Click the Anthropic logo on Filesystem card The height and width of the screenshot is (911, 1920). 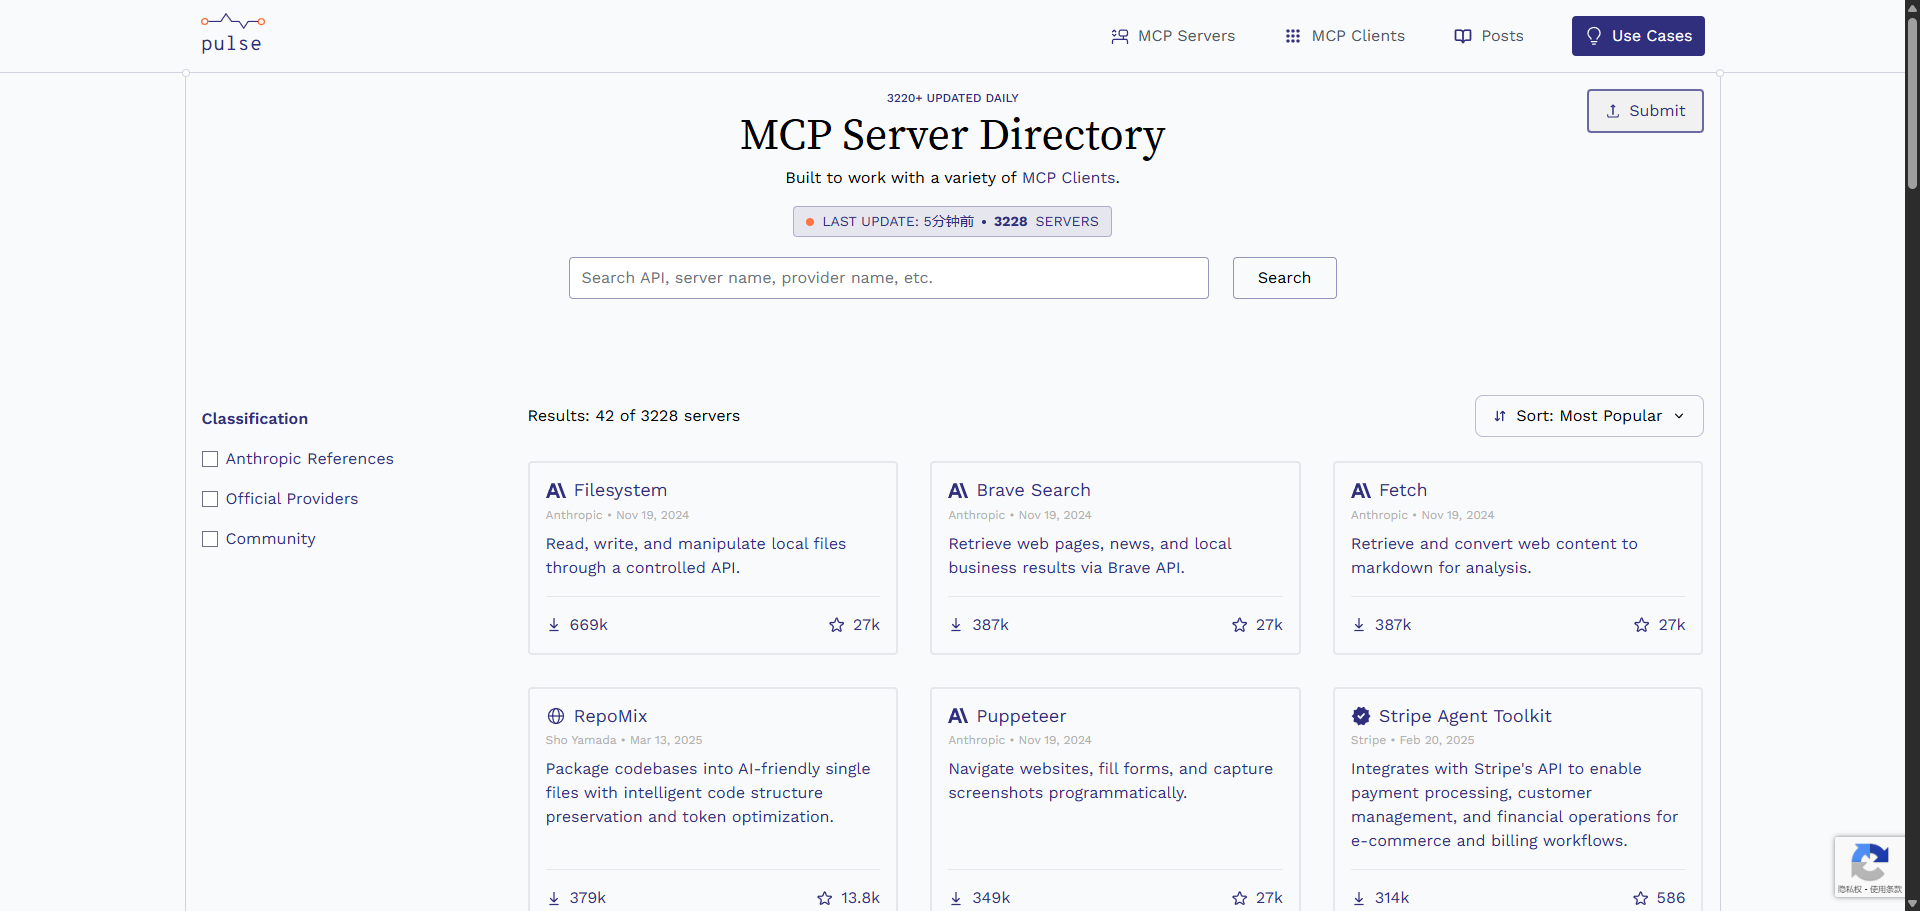(x=556, y=491)
